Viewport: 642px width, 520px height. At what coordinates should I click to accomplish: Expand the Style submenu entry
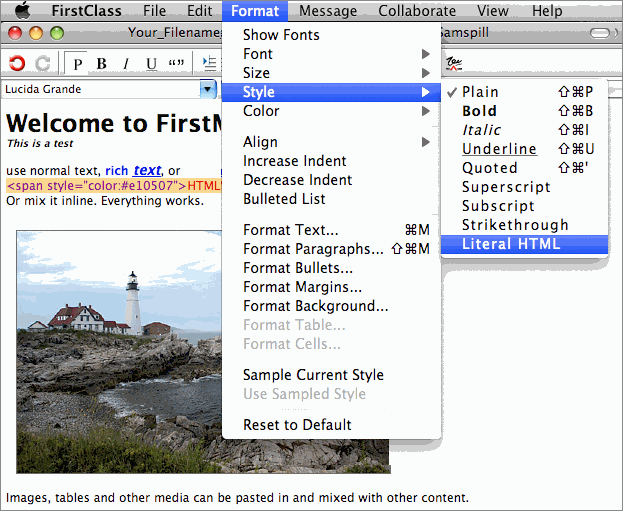point(331,92)
